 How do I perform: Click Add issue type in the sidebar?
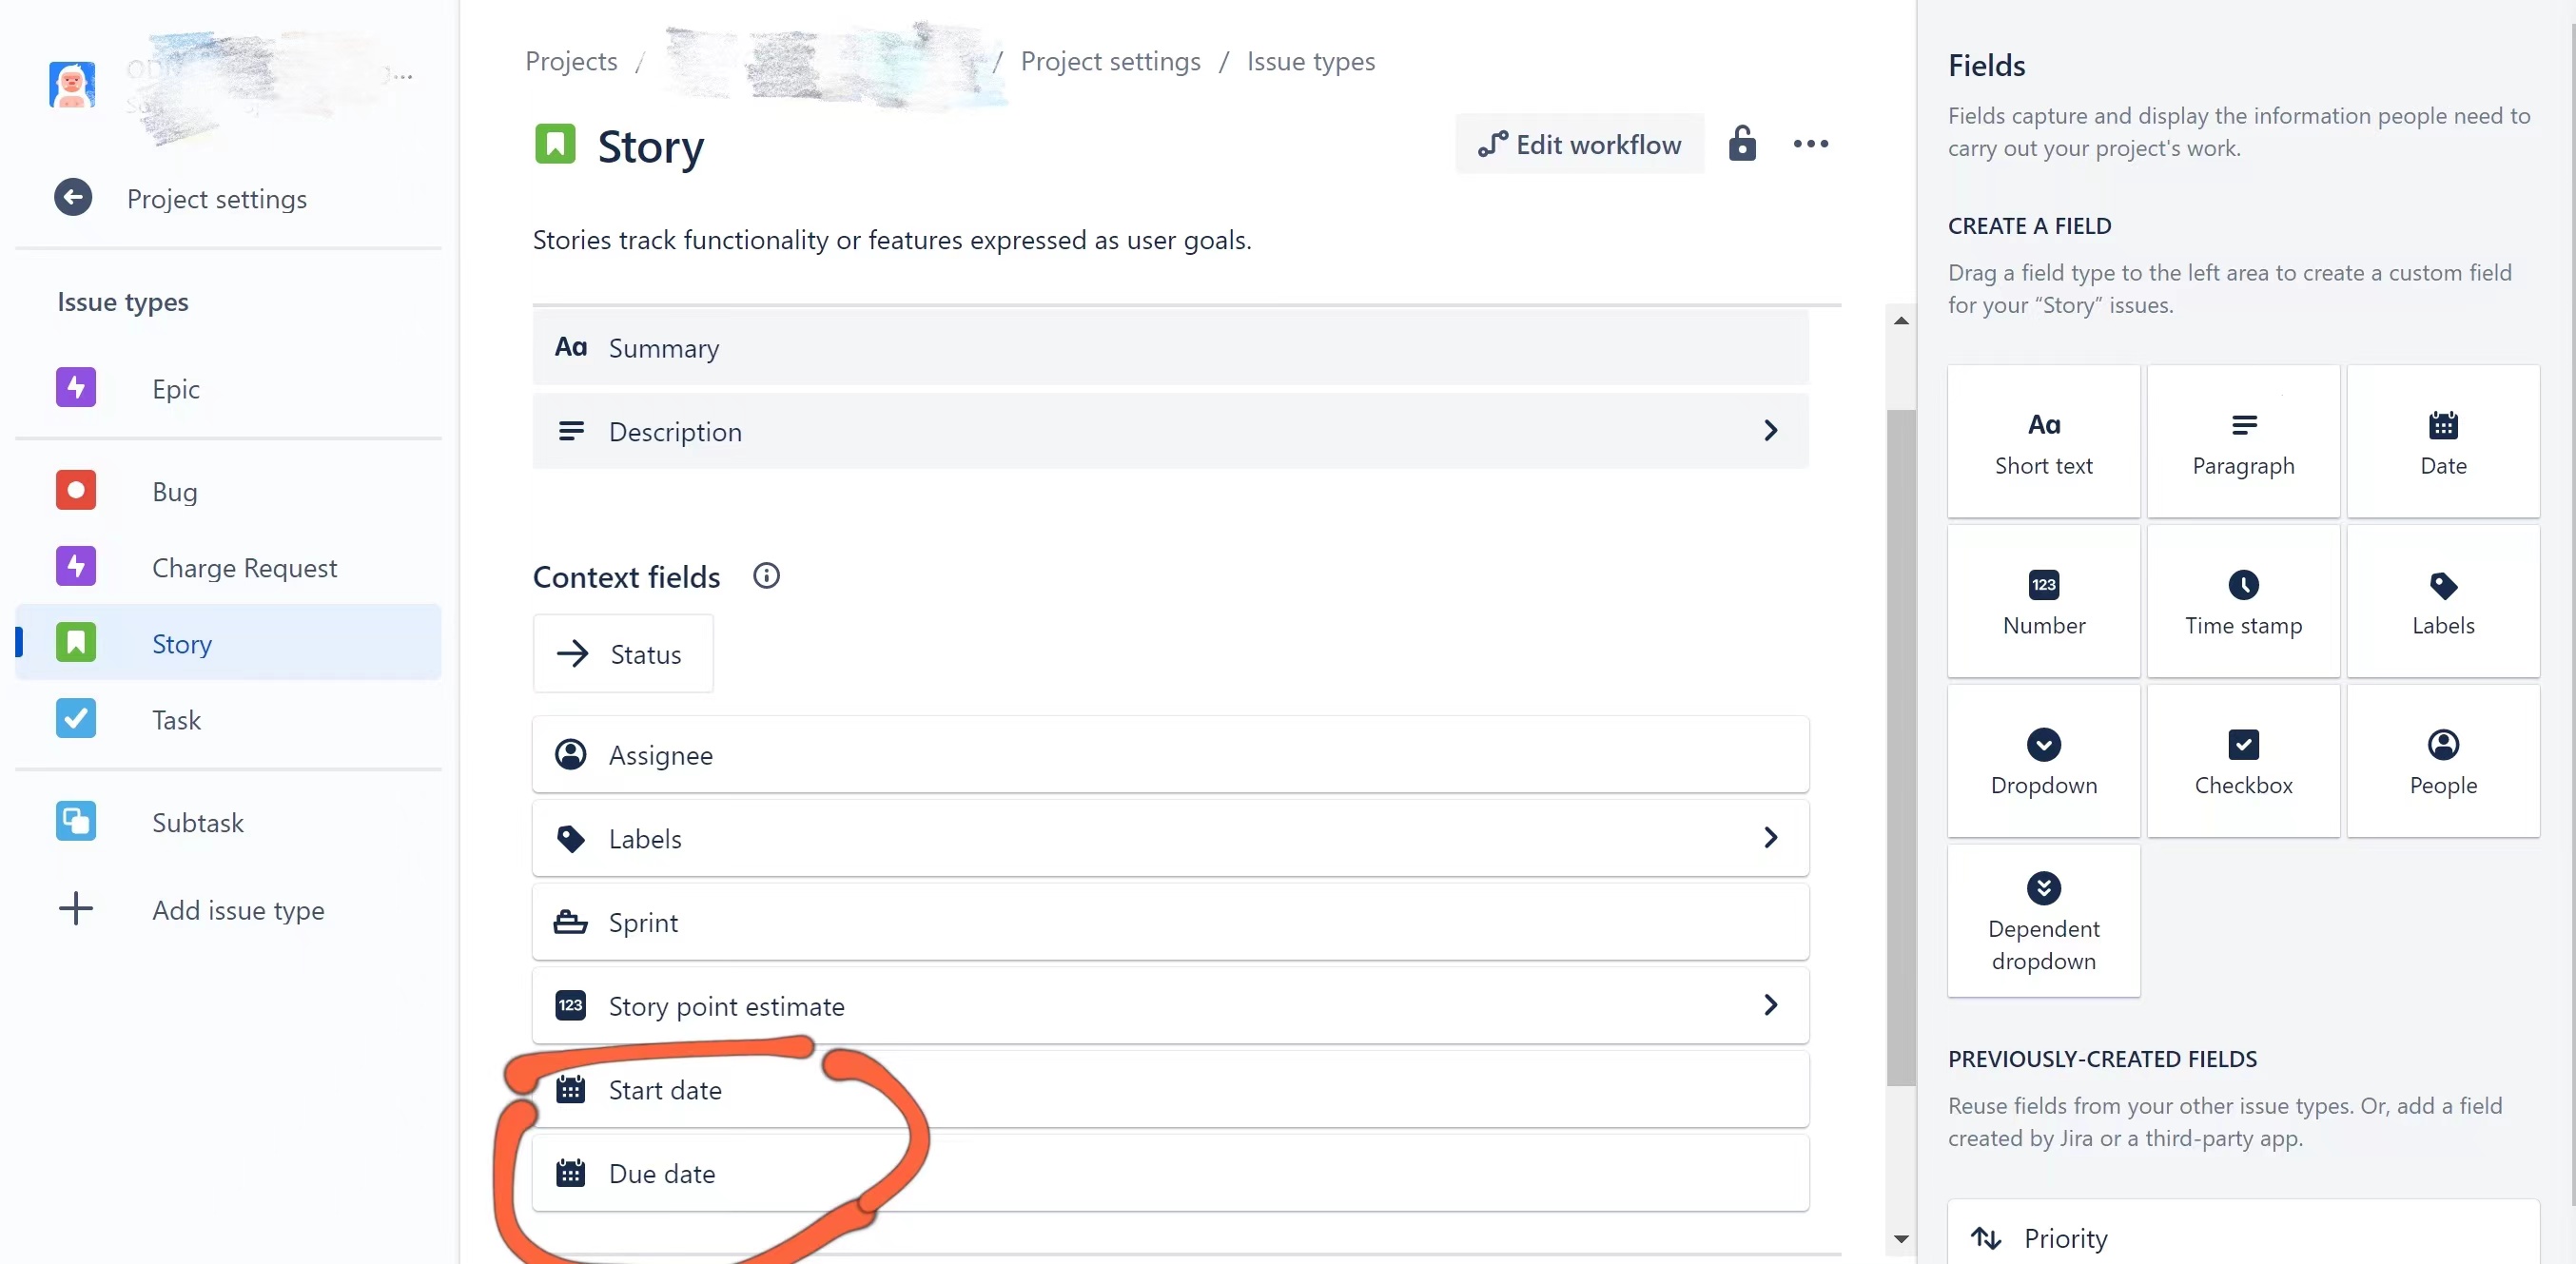238,910
